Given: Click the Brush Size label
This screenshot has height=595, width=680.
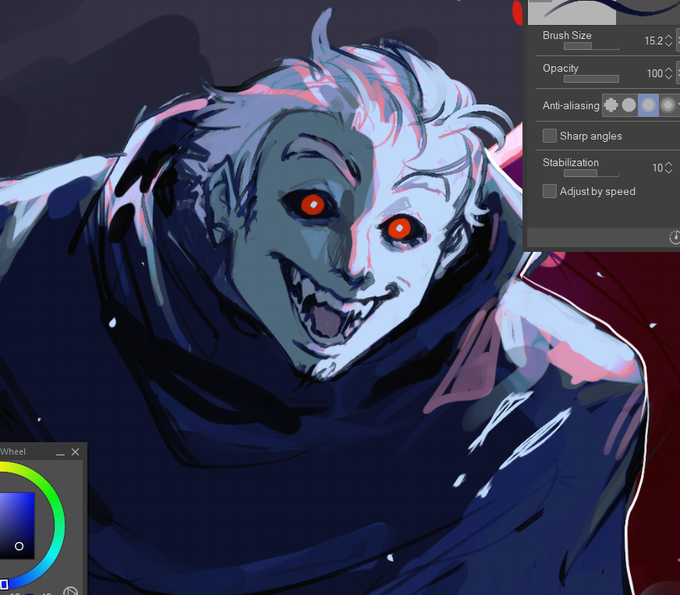Looking at the screenshot, I should 567,35.
